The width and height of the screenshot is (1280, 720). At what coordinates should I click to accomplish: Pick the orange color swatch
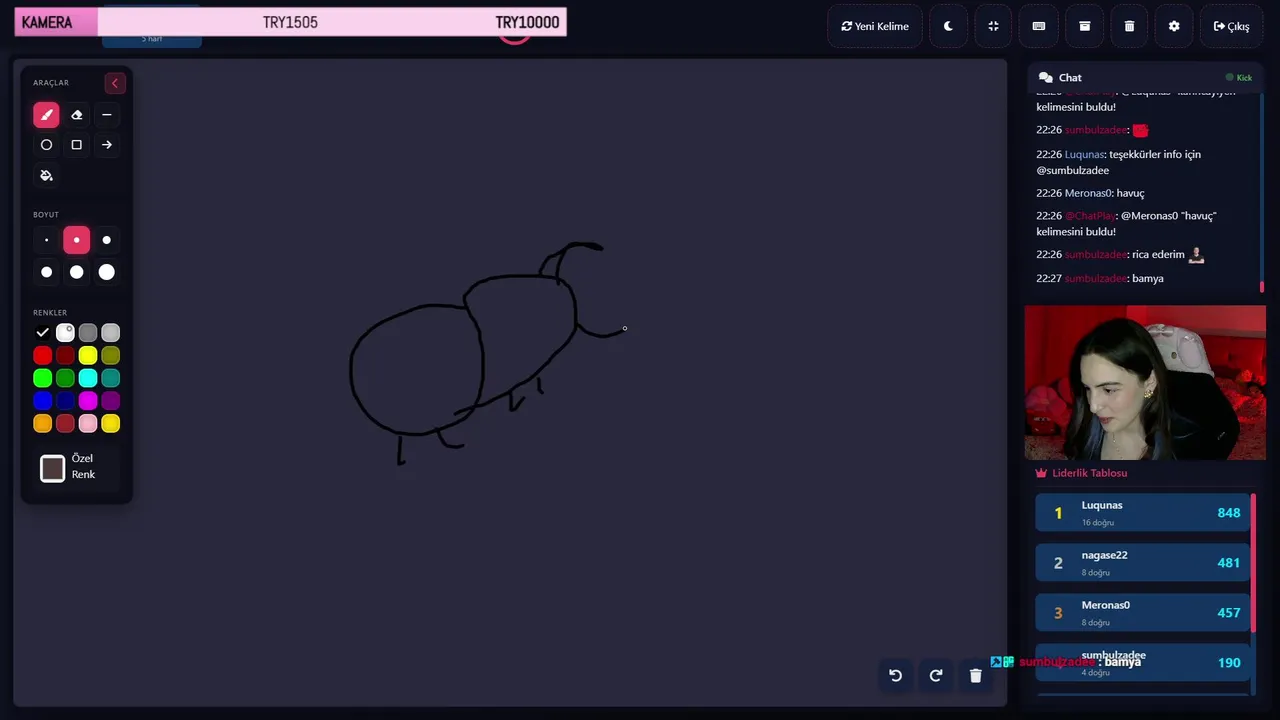point(42,424)
